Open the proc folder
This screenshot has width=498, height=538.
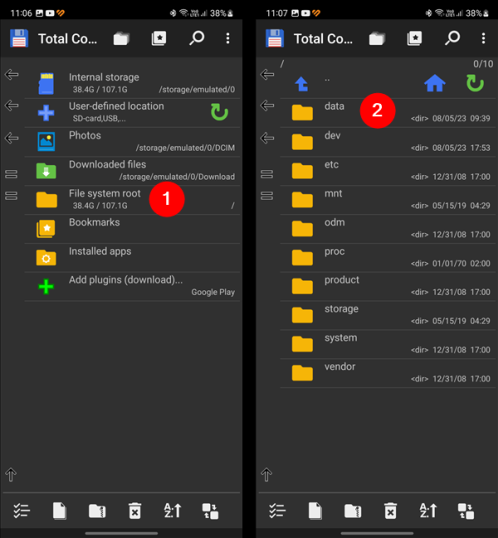tap(388, 258)
